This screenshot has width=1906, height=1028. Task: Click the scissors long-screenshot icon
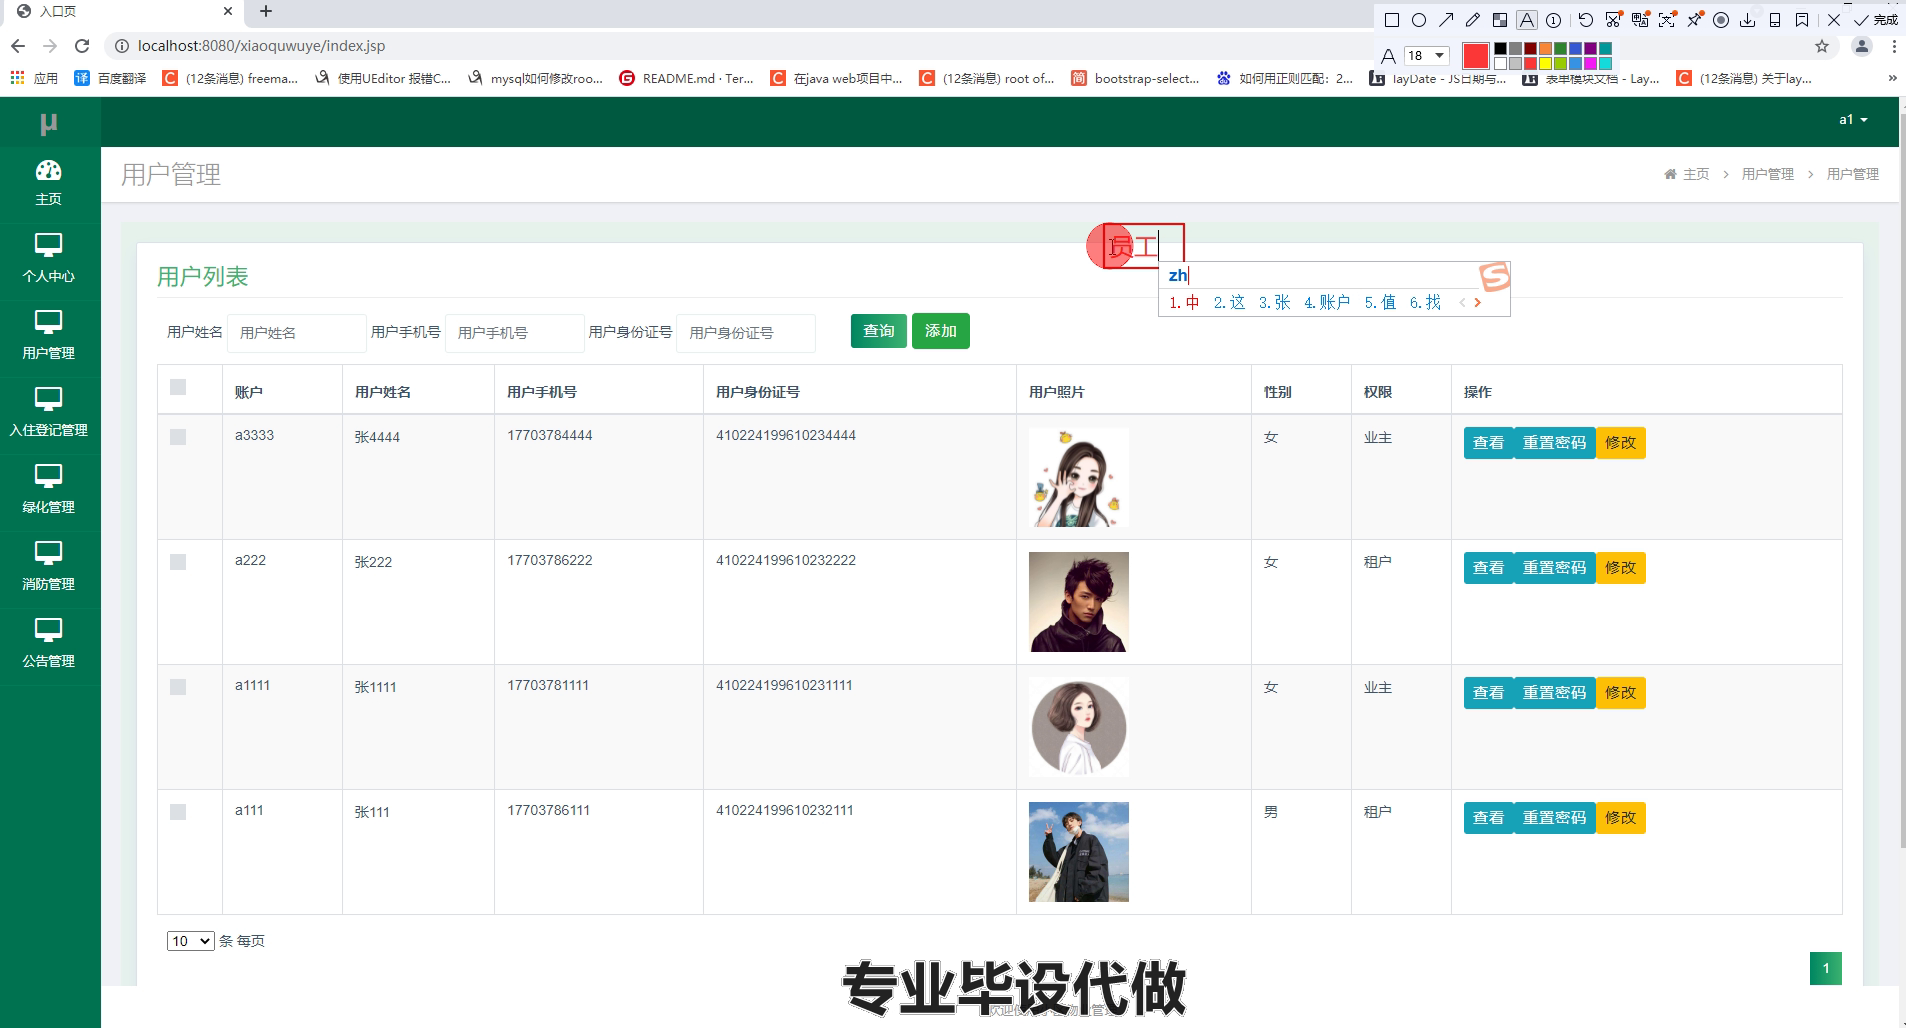click(1613, 20)
